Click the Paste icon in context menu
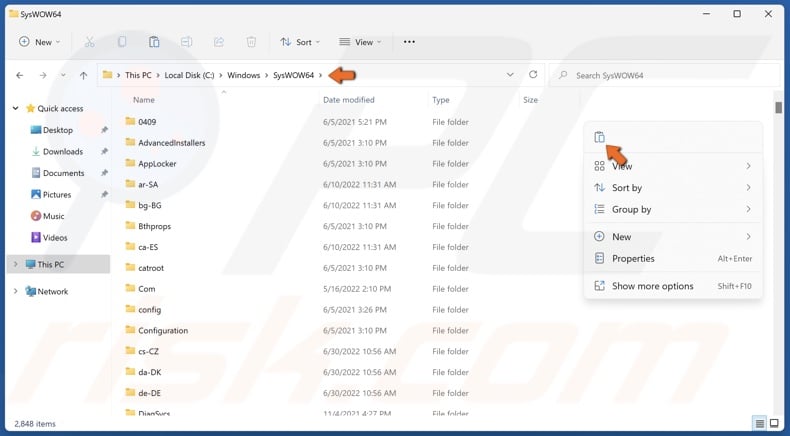Viewport: 790px width, 436px height. [x=599, y=137]
